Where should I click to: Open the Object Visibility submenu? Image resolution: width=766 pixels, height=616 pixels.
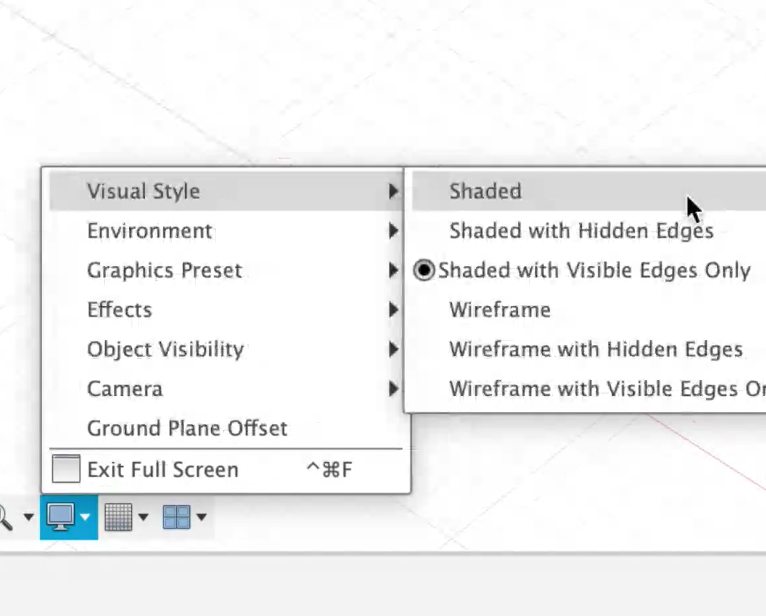point(226,349)
